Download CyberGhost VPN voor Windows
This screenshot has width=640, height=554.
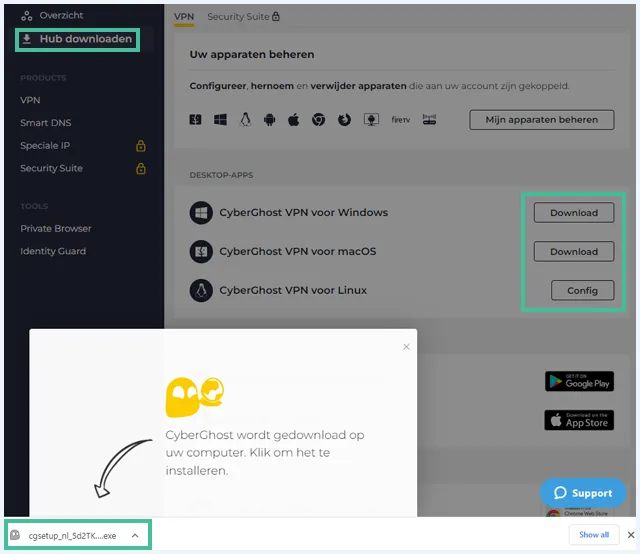573,213
